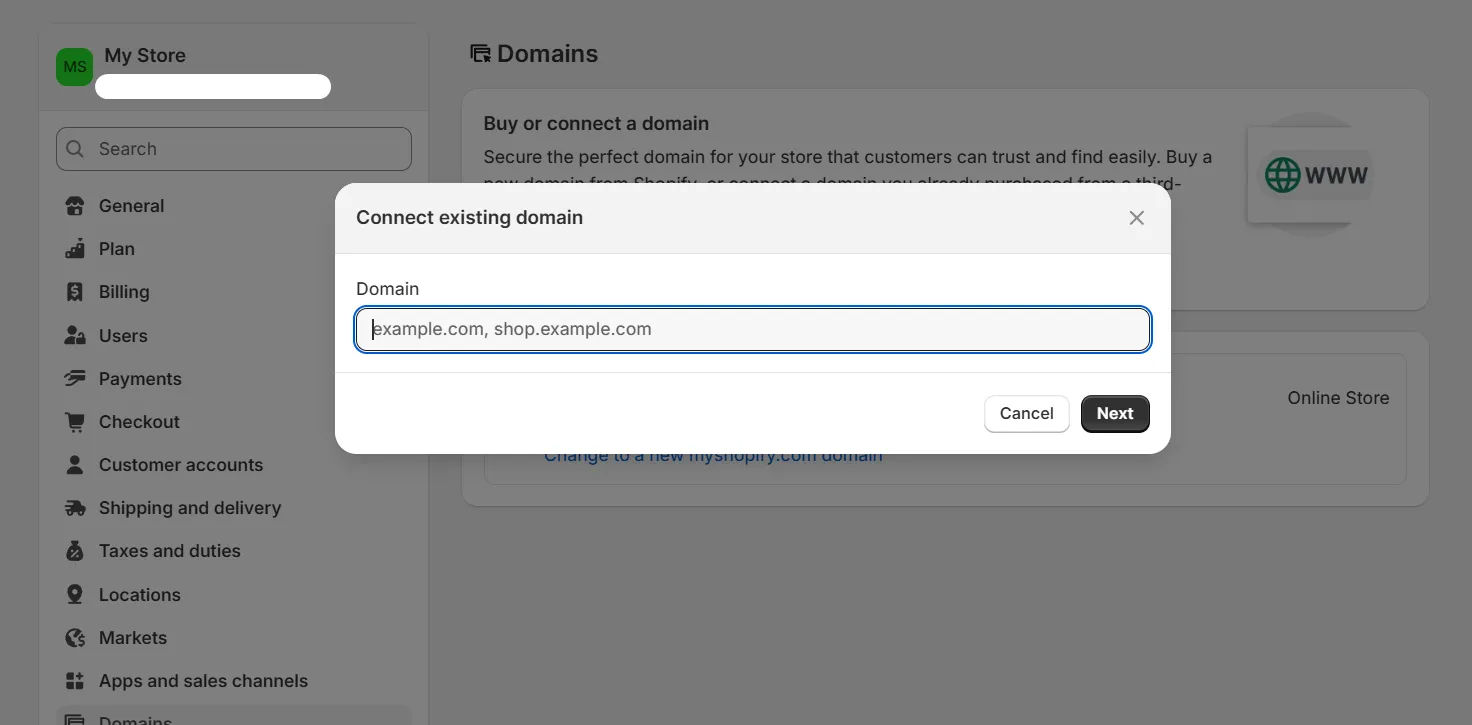Click the Cancel button
Viewport: 1472px width, 725px height.
click(x=1027, y=414)
